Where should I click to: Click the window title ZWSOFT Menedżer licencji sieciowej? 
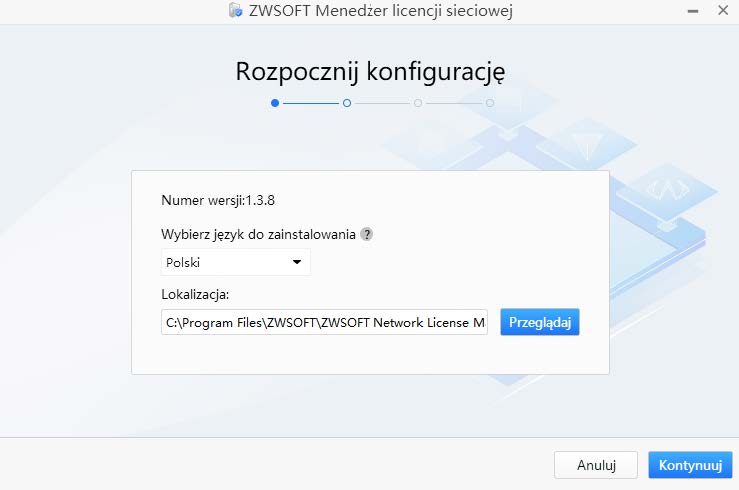click(385, 11)
